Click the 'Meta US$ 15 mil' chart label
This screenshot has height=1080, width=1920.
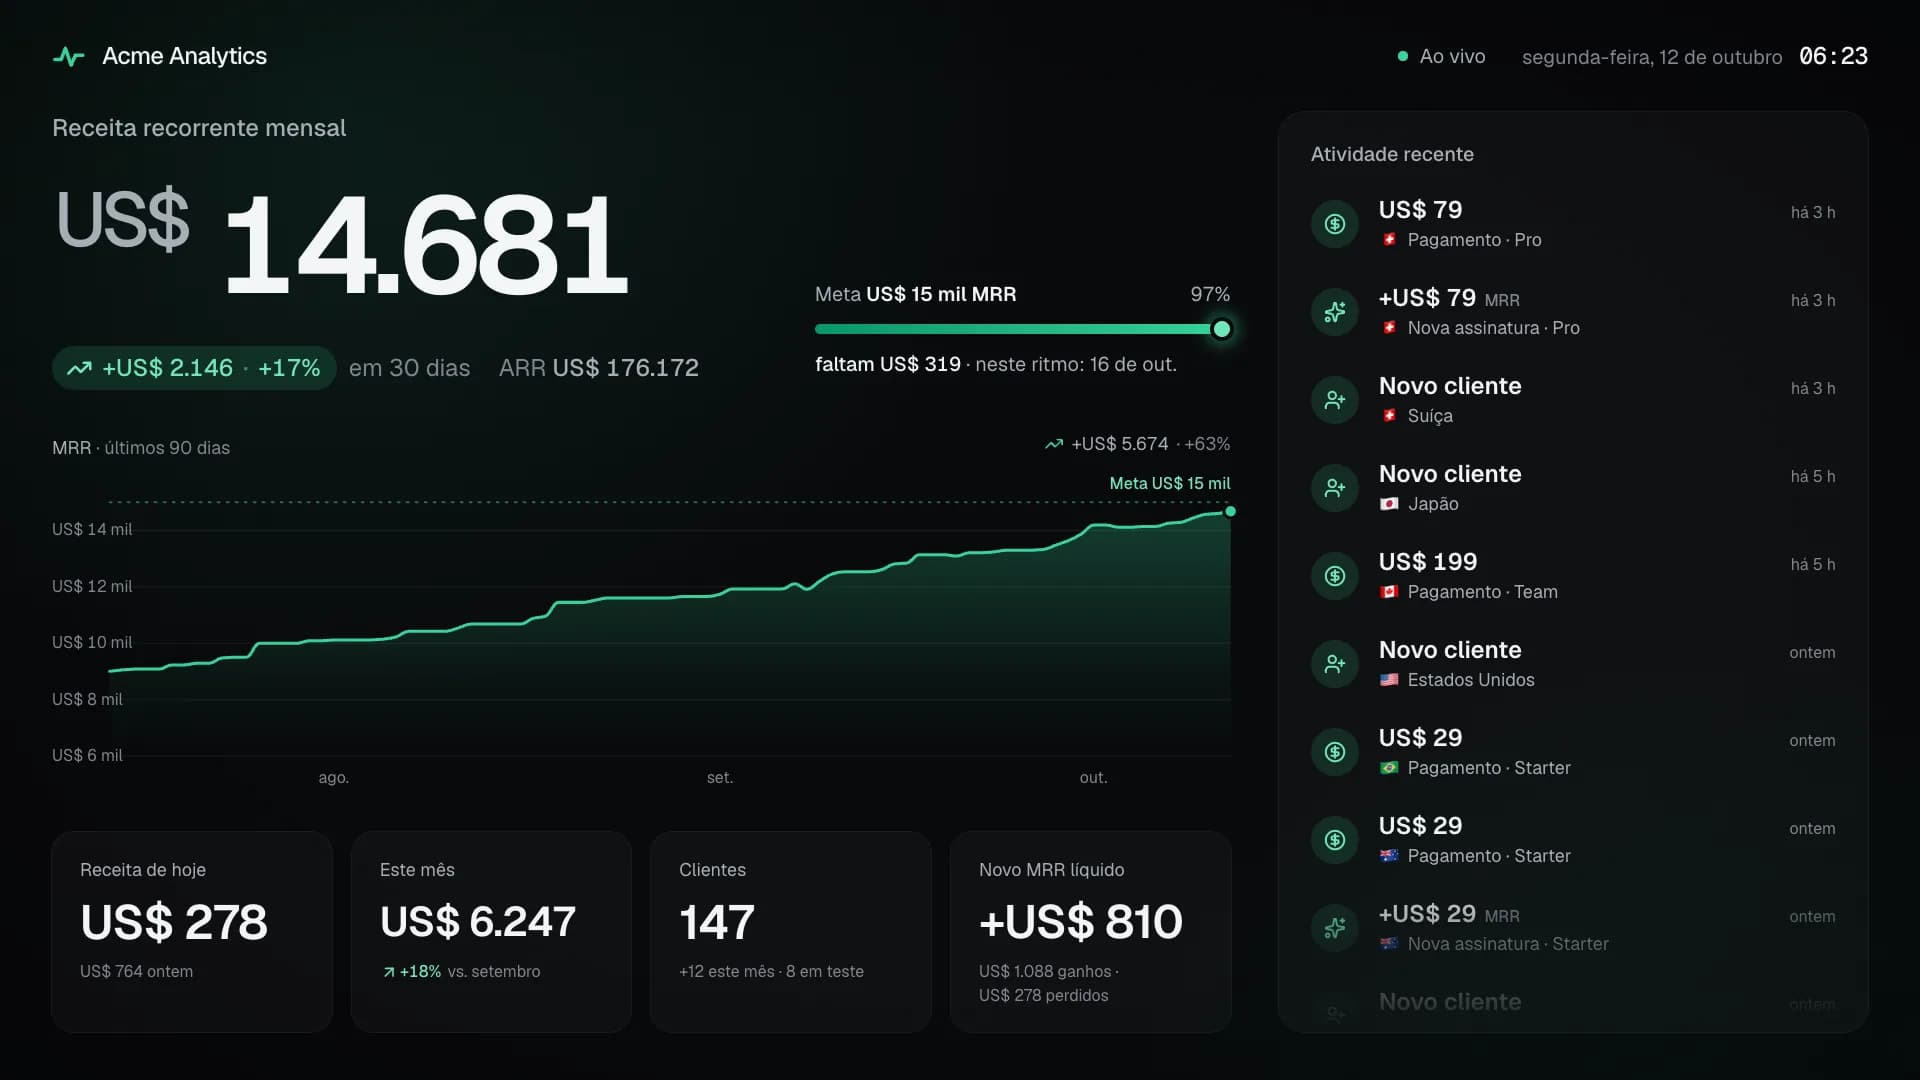[1170, 483]
